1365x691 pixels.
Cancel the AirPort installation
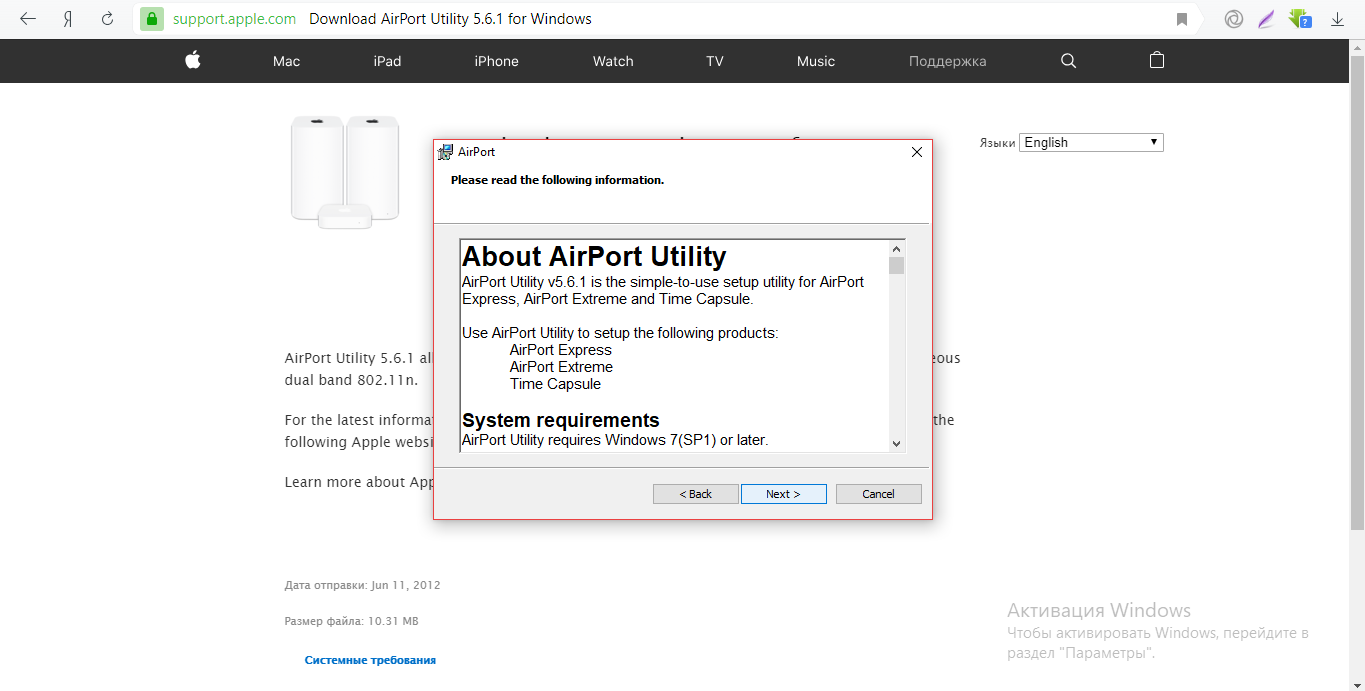[x=878, y=494]
